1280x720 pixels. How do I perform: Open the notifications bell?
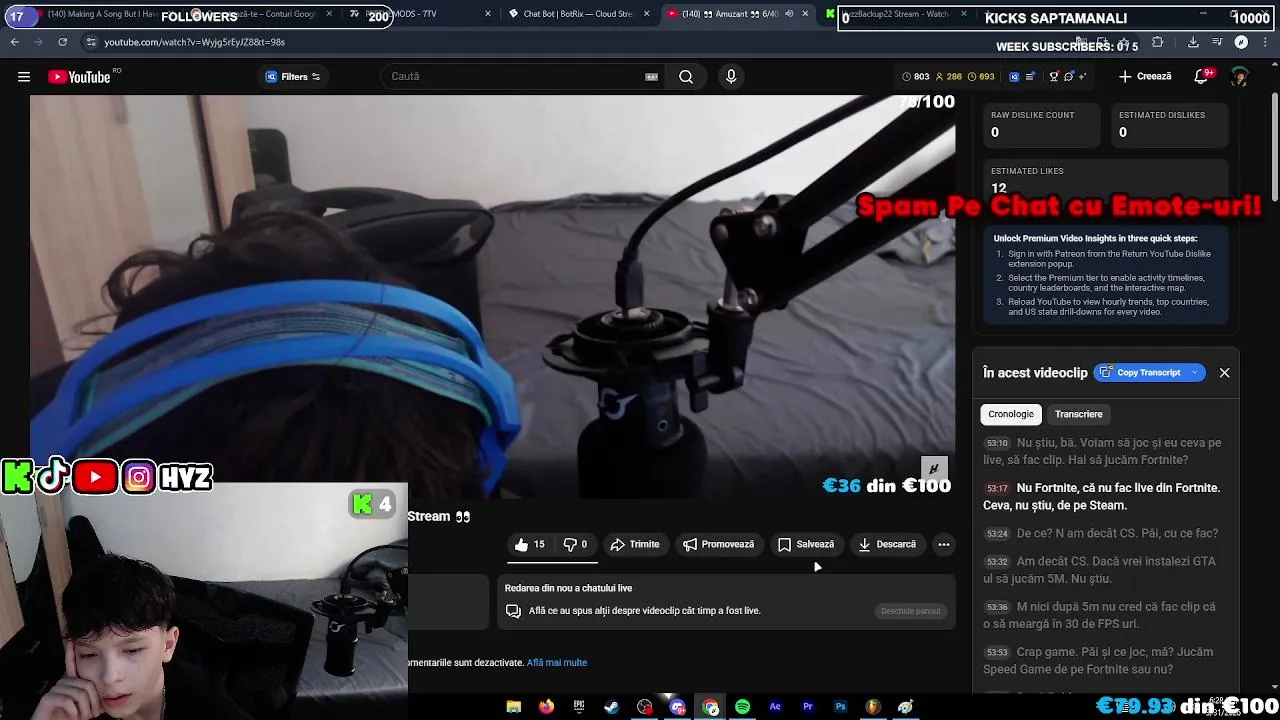click(x=1203, y=77)
